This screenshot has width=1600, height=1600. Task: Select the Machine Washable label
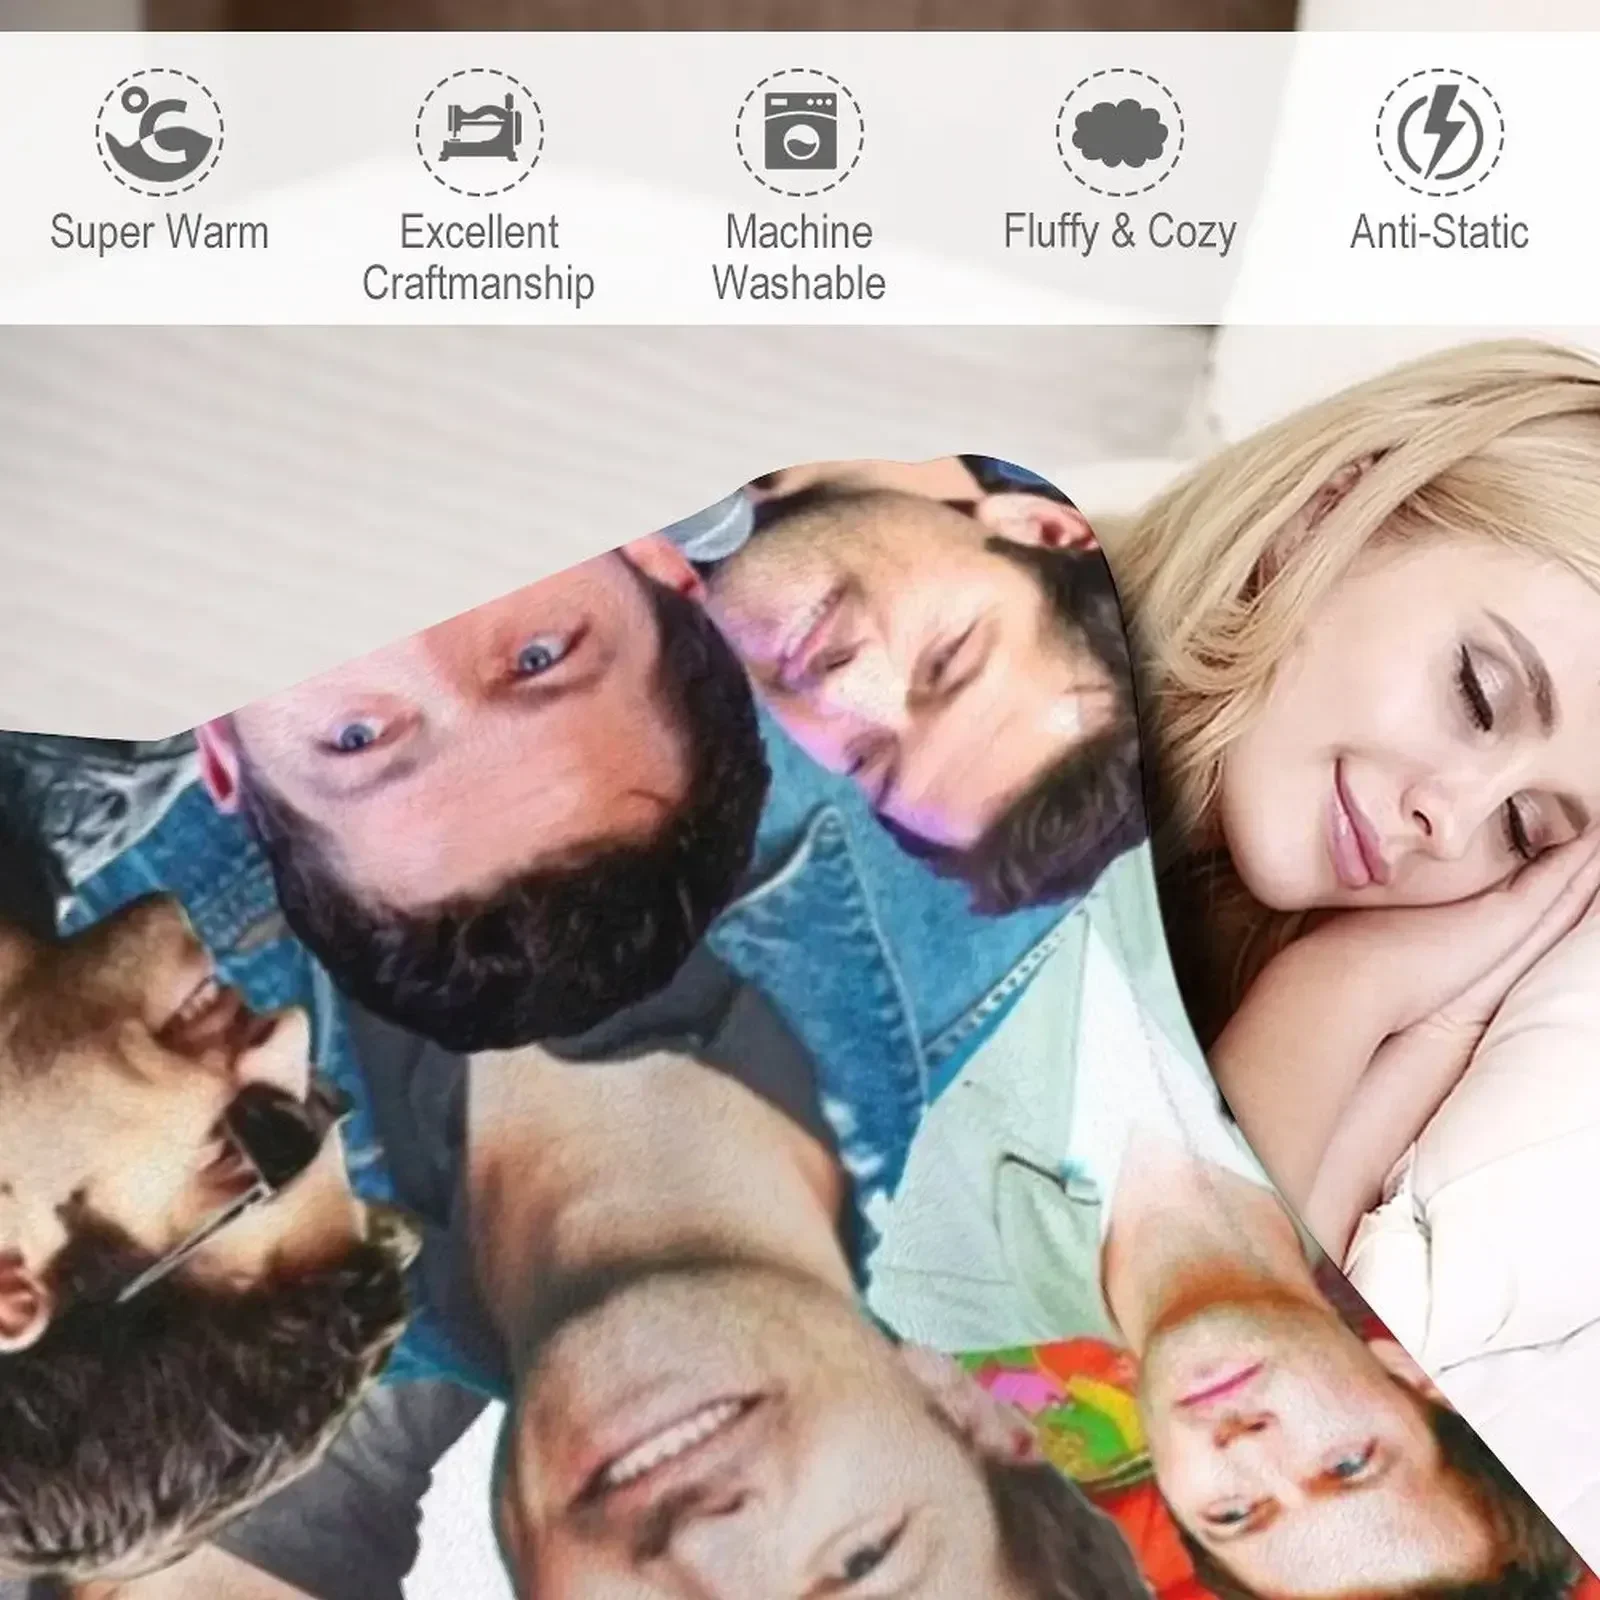[x=799, y=257]
